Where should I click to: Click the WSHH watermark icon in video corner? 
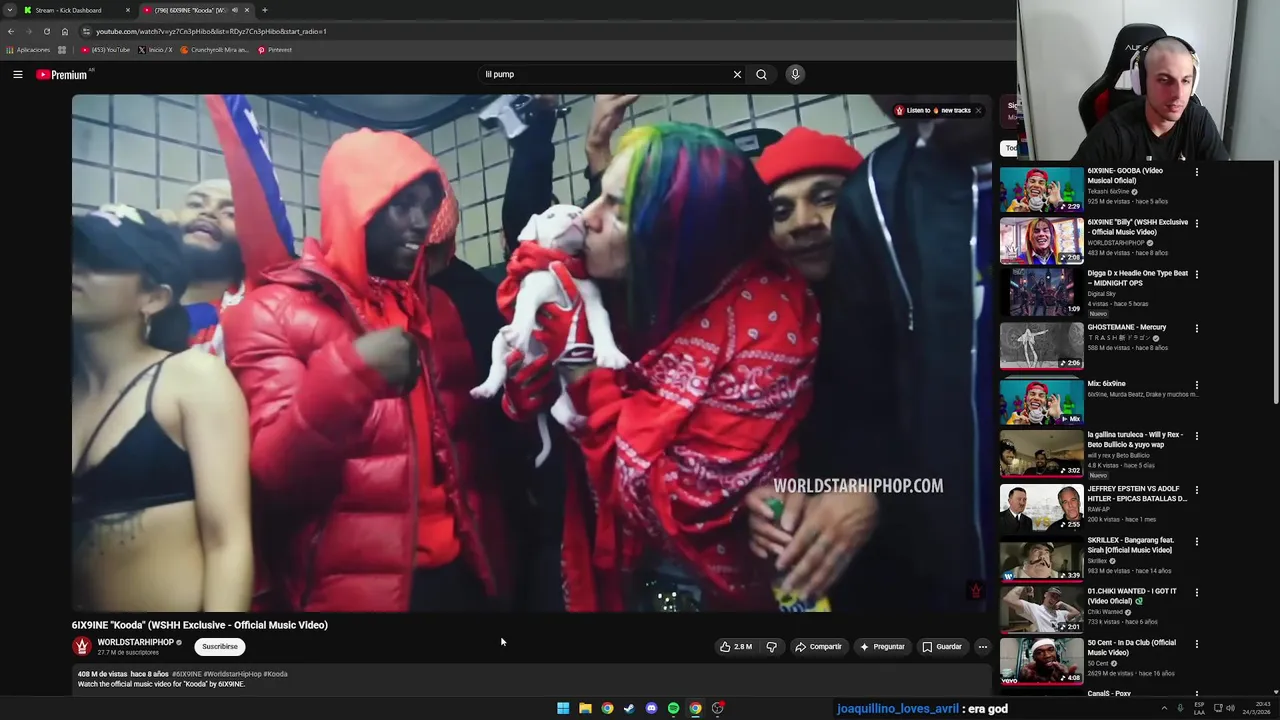point(976,591)
